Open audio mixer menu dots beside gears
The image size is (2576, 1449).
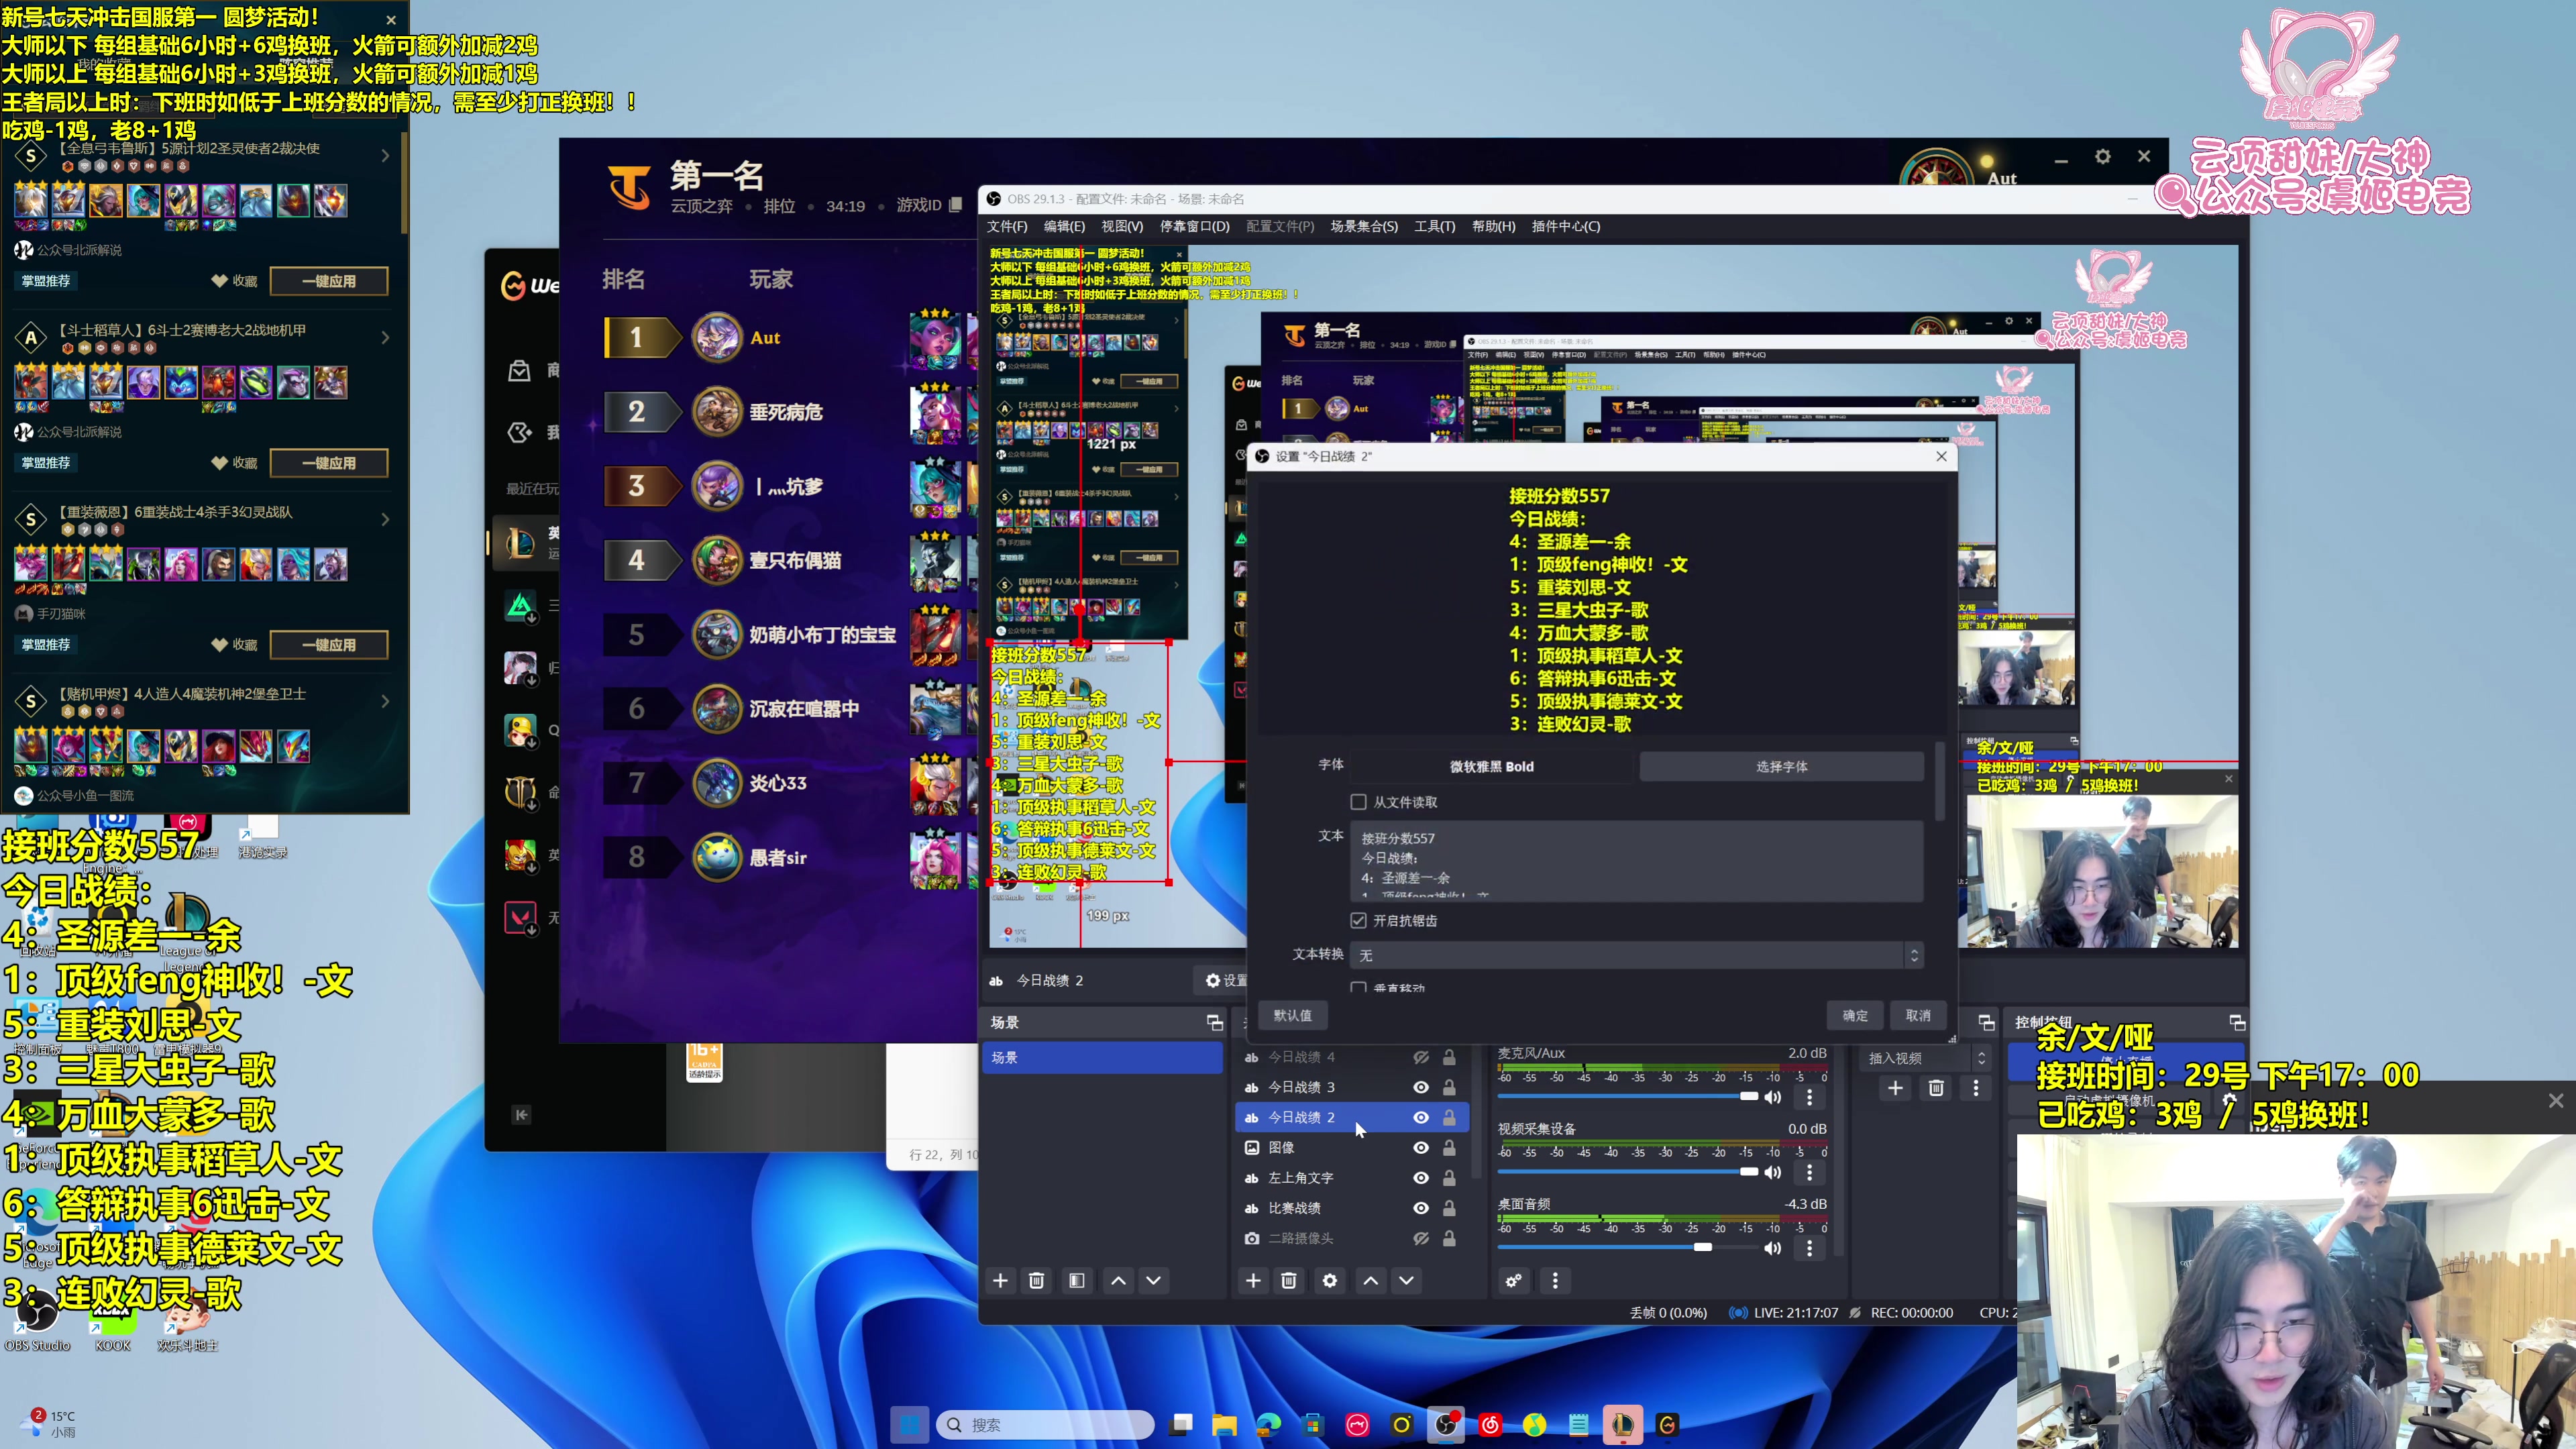pyautogui.click(x=1555, y=1280)
